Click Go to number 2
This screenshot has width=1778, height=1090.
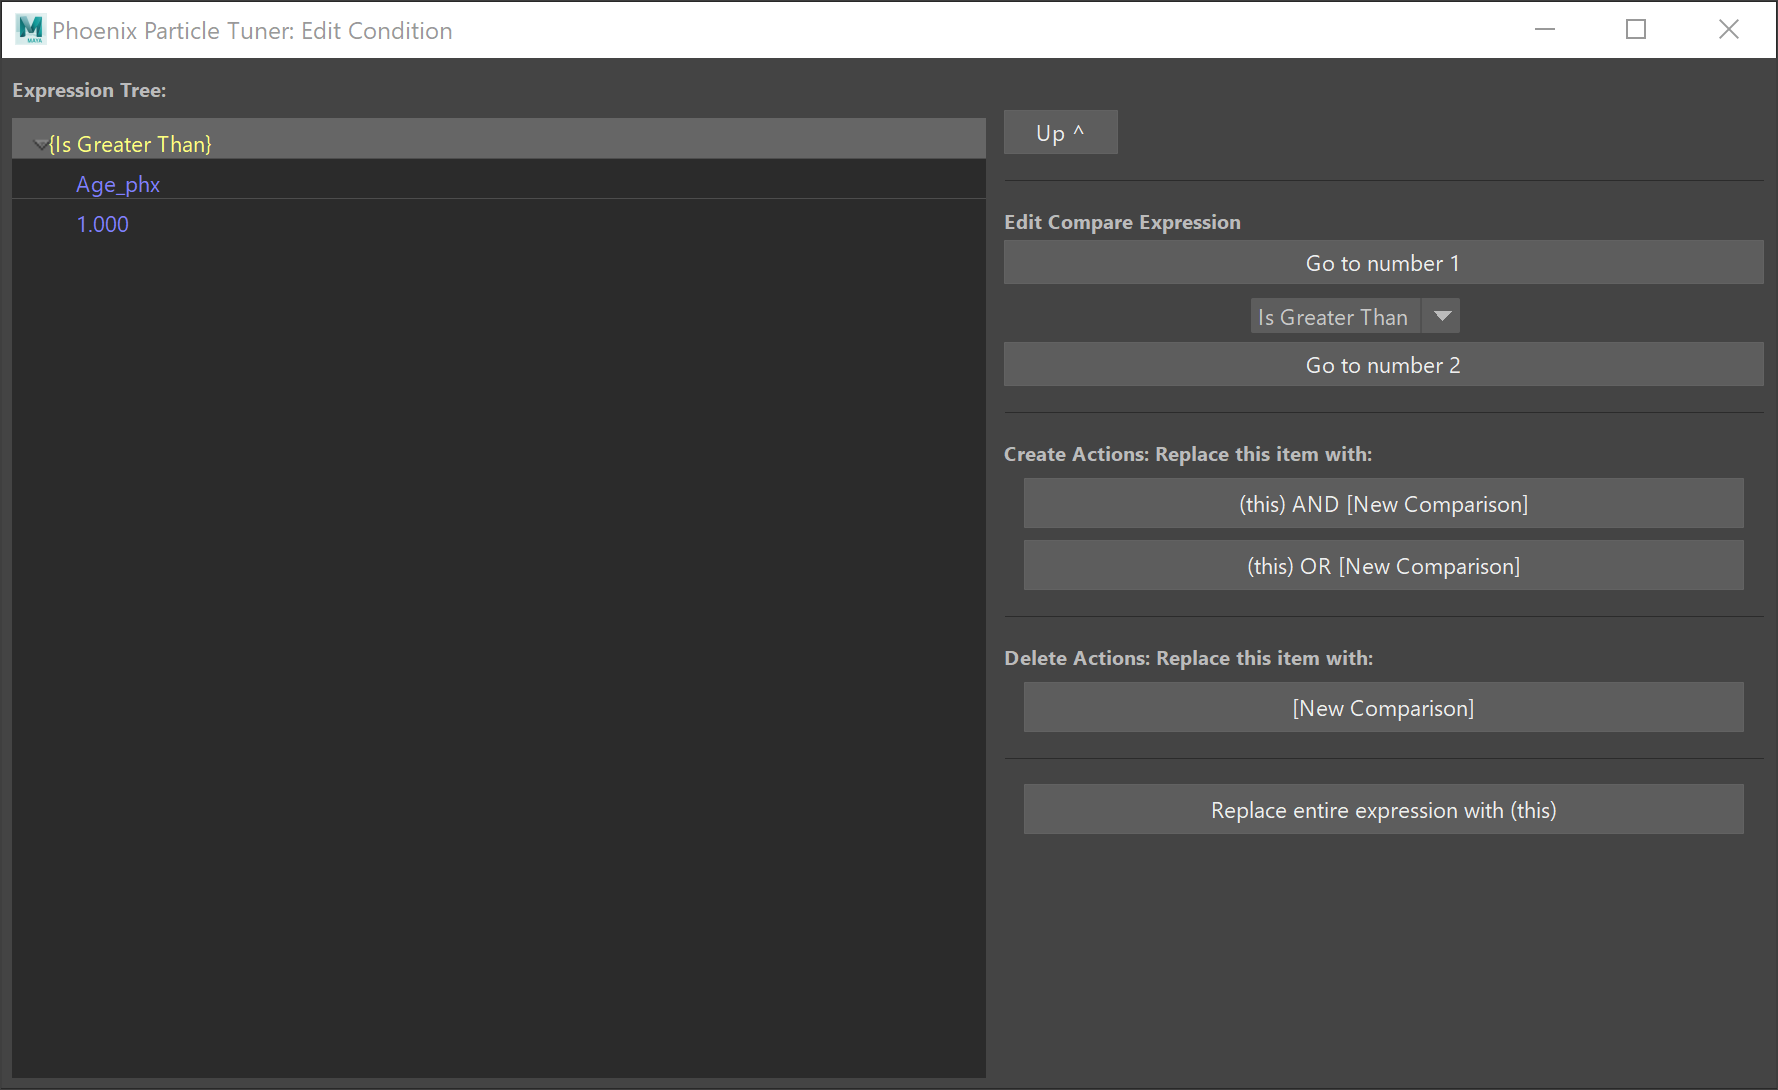(x=1384, y=364)
